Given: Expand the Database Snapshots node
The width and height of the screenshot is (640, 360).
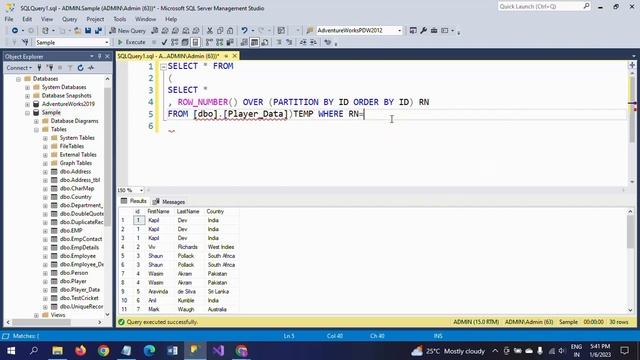Looking at the screenshot, I should [x=27, y=96].
